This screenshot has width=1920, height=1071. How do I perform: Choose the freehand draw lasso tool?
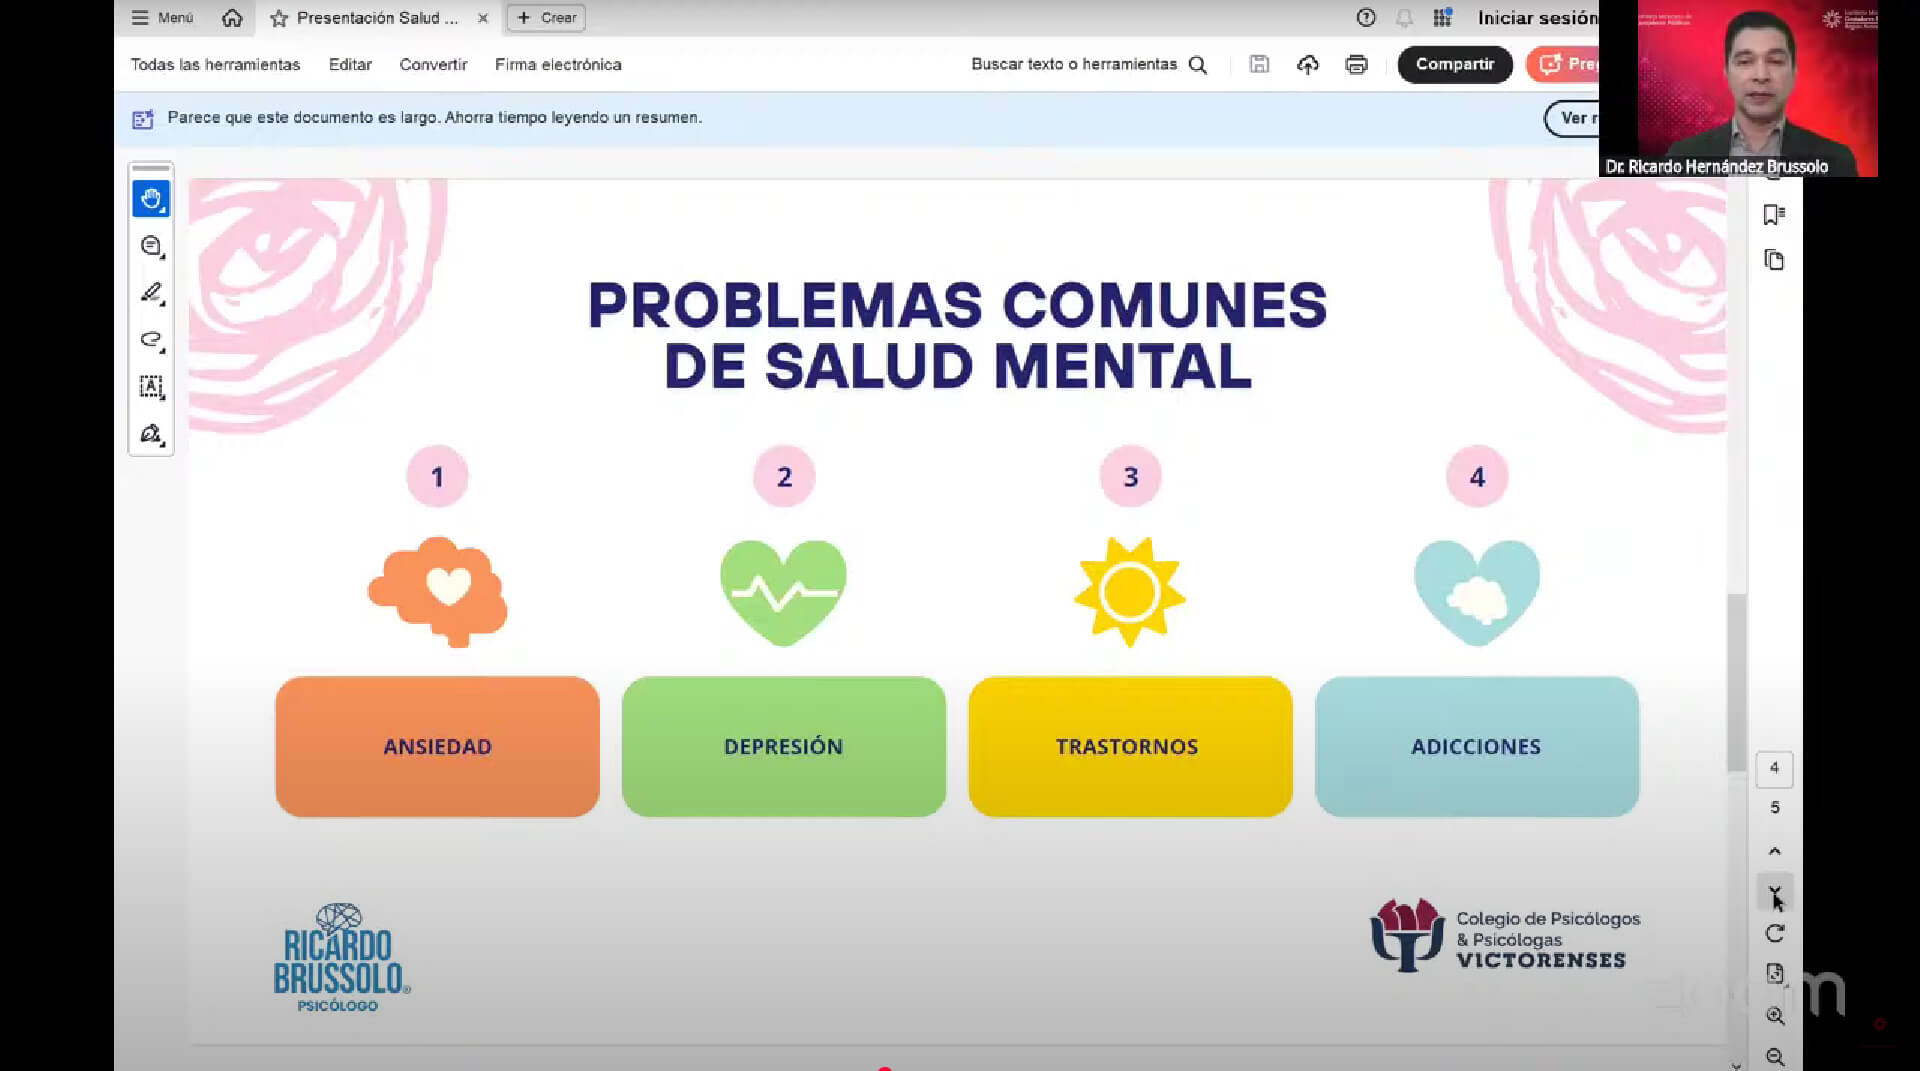pyautogui.click(x=151, y=340)
